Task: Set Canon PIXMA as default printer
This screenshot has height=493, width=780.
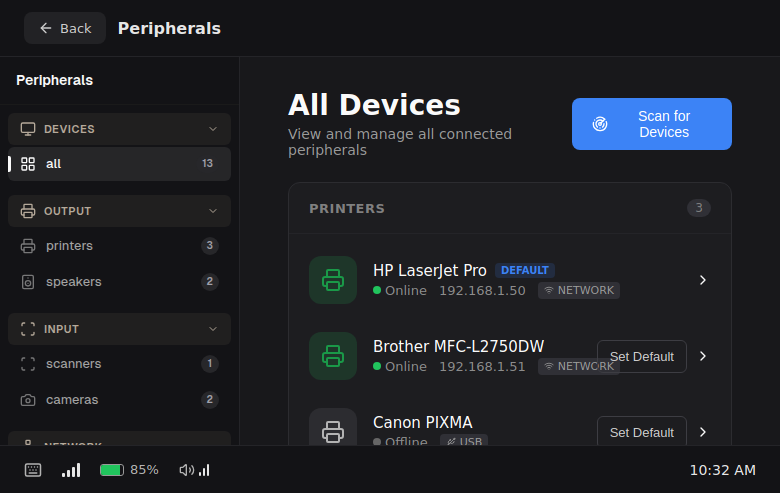Action: pos(641,432)
